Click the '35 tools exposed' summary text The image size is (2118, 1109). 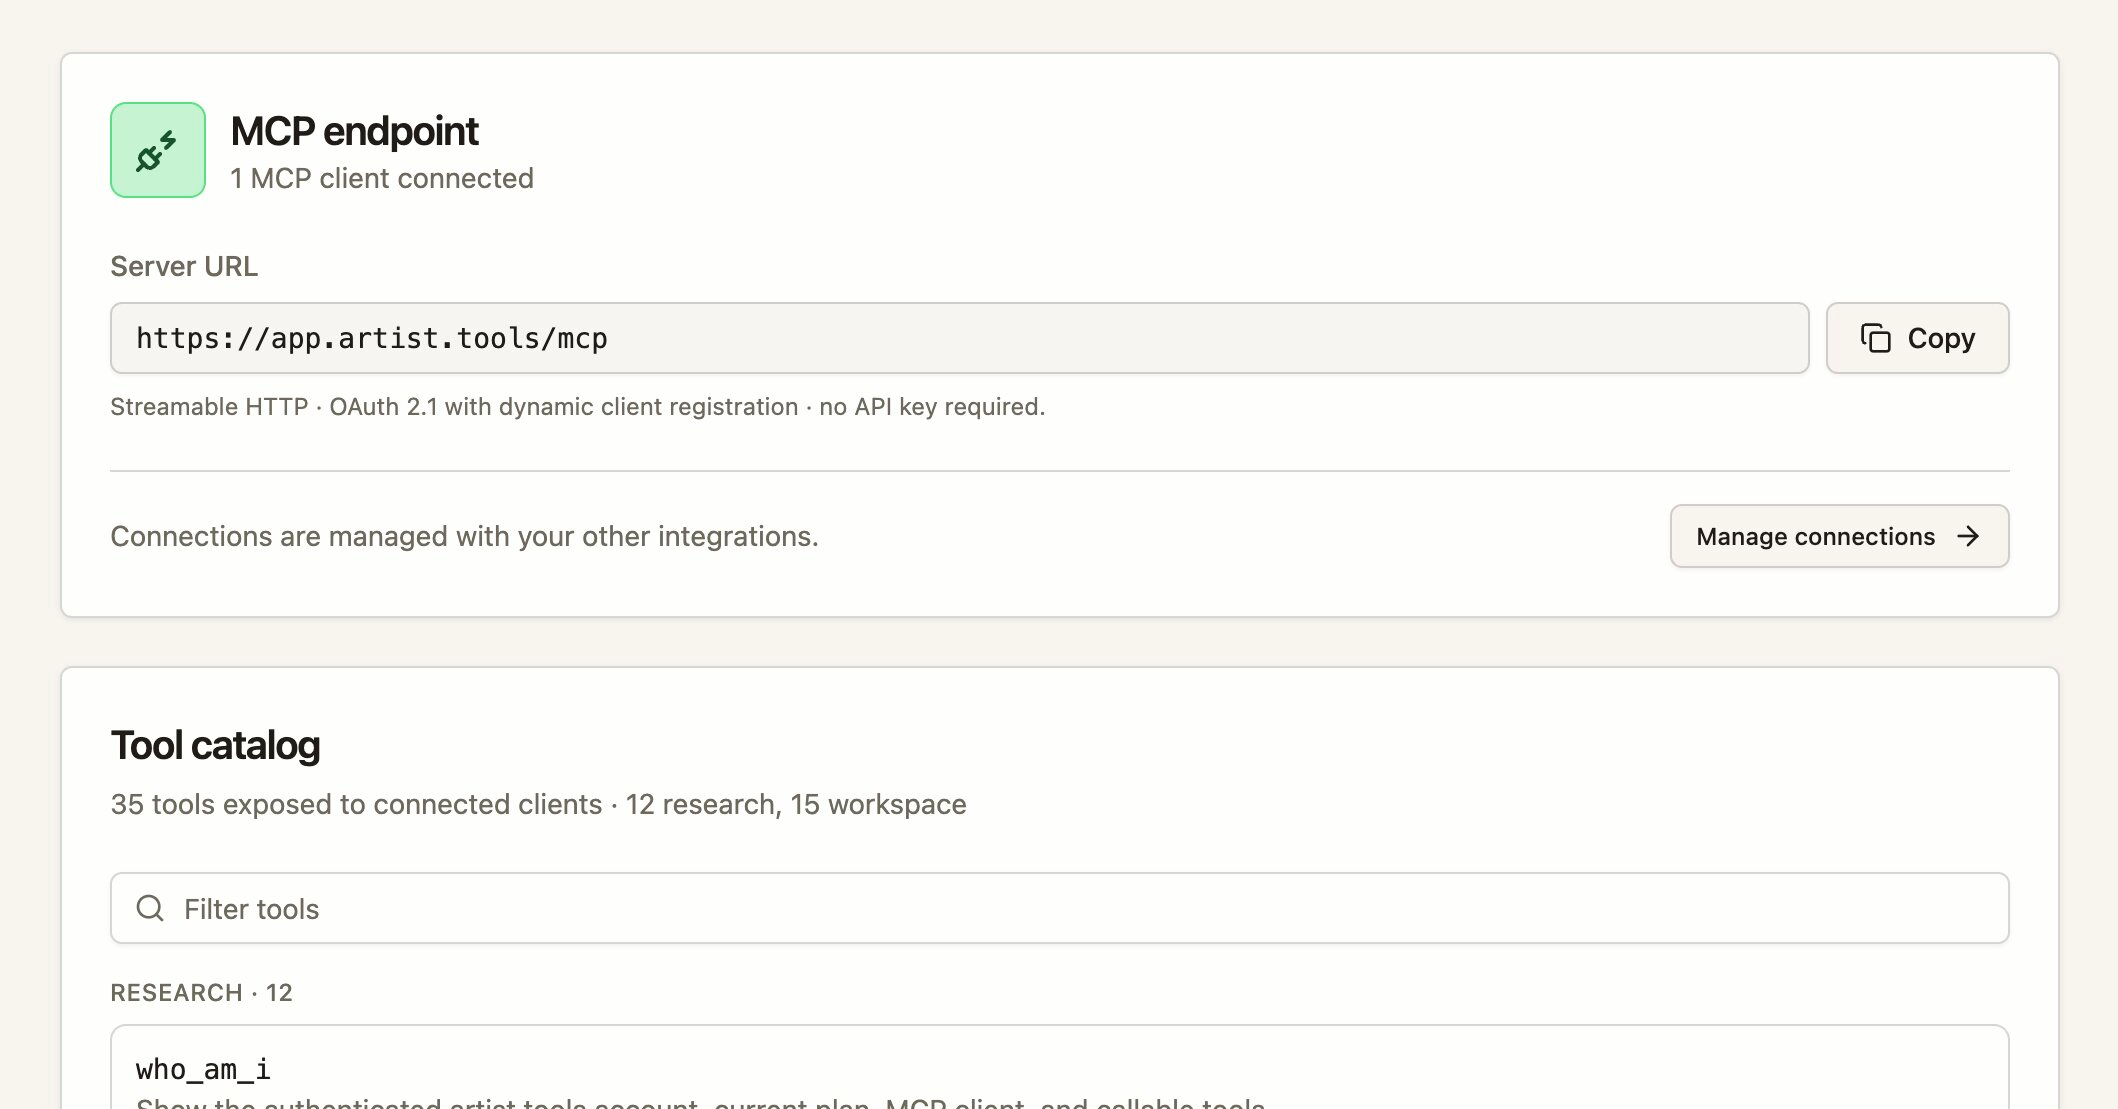click(538, 804)
